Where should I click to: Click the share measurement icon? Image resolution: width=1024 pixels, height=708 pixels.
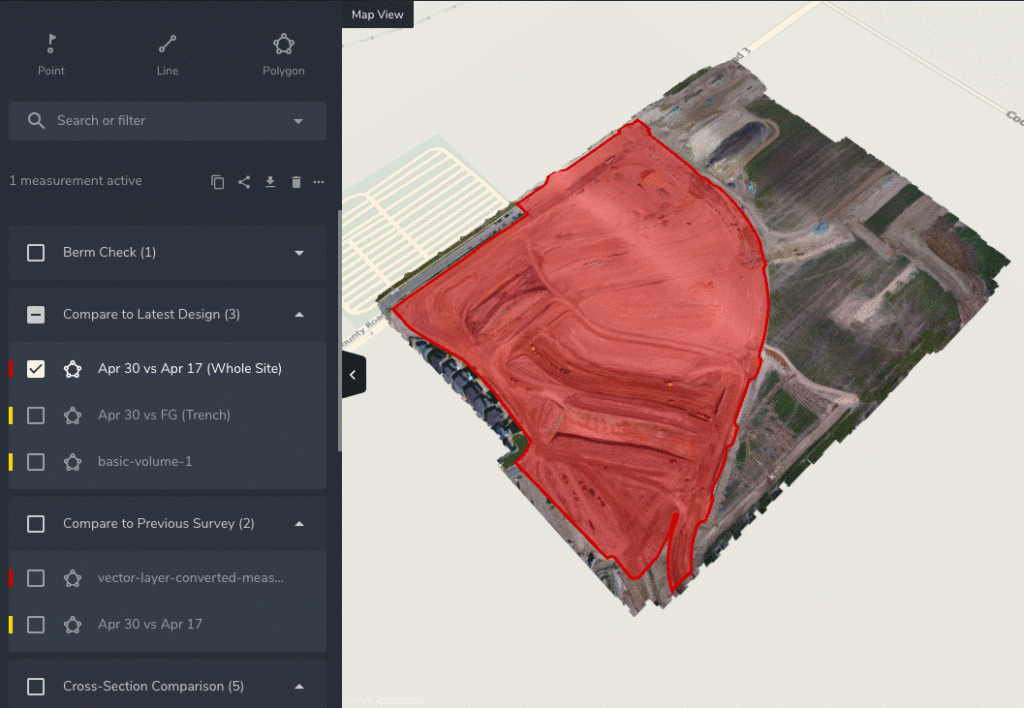coord(244,182)
